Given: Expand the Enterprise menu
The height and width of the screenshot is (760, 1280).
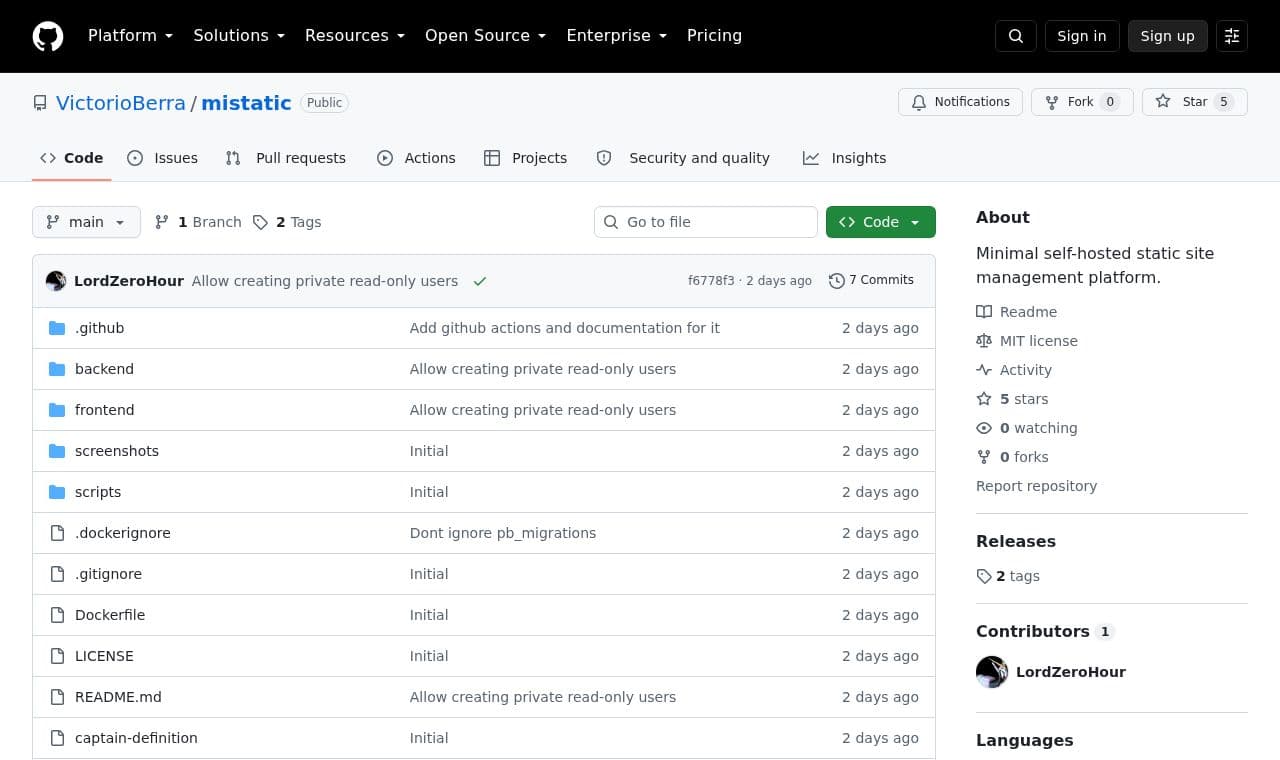Looking at the screenshot, I should click(616, 35).
